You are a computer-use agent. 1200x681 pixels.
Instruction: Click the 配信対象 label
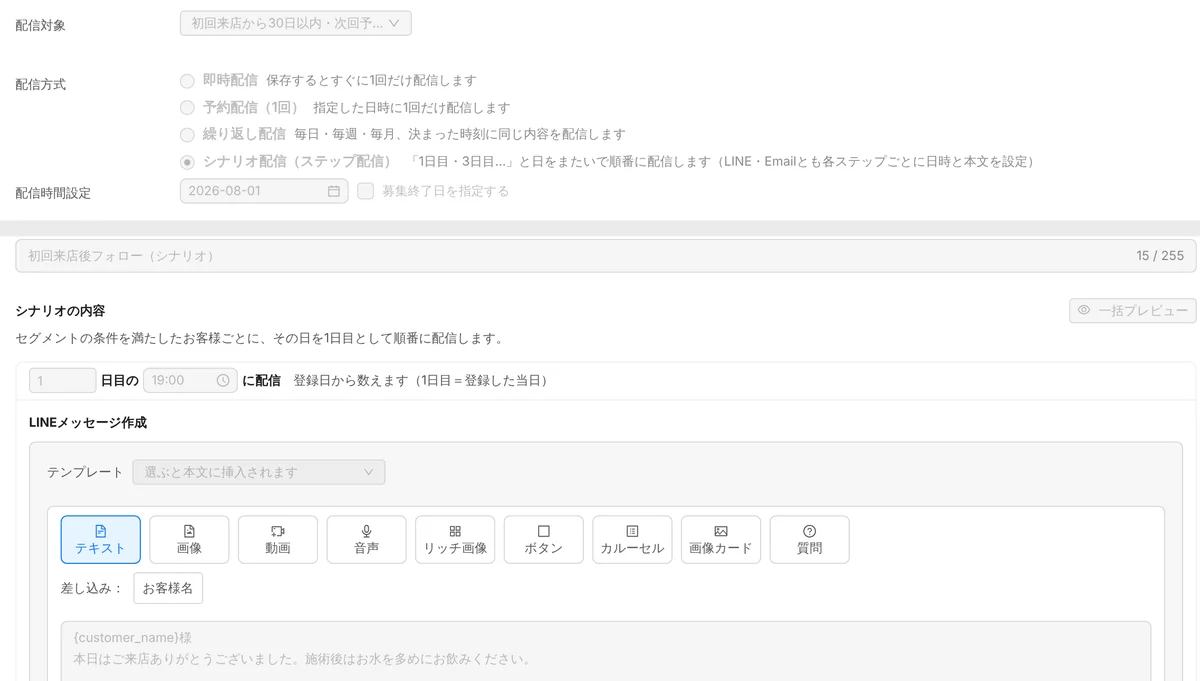(x=41, y=25)
